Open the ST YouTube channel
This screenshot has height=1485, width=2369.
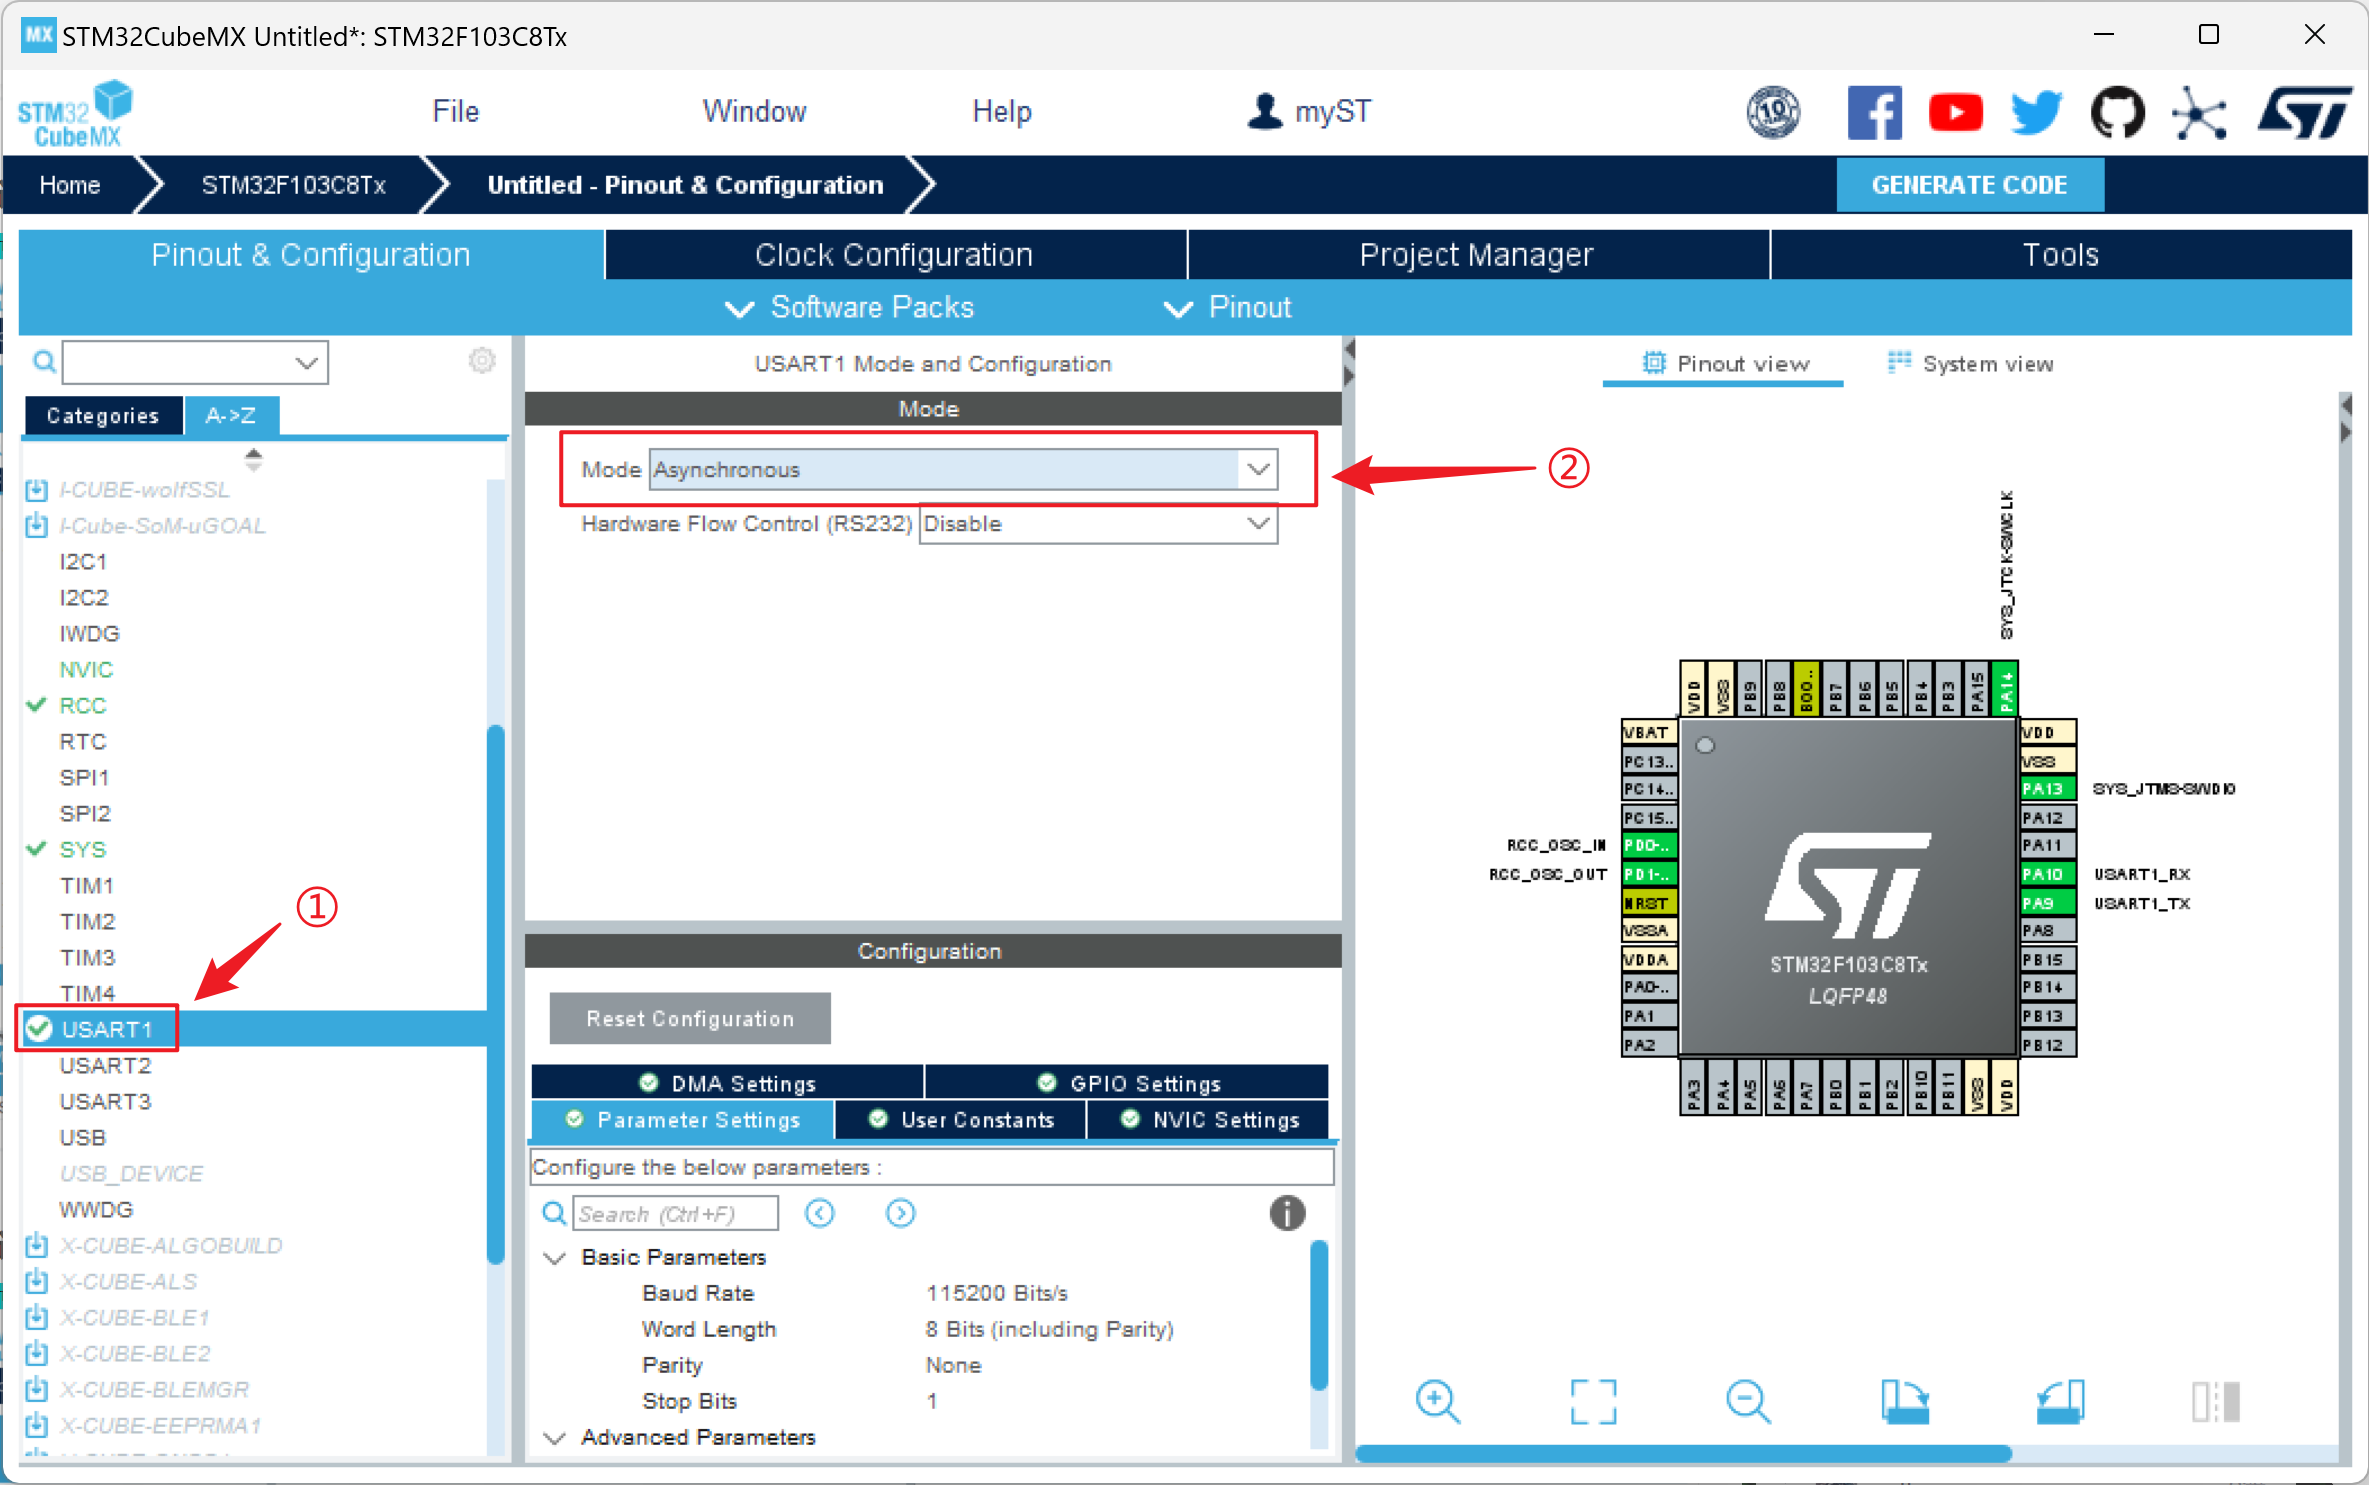tap(1956, 112)
